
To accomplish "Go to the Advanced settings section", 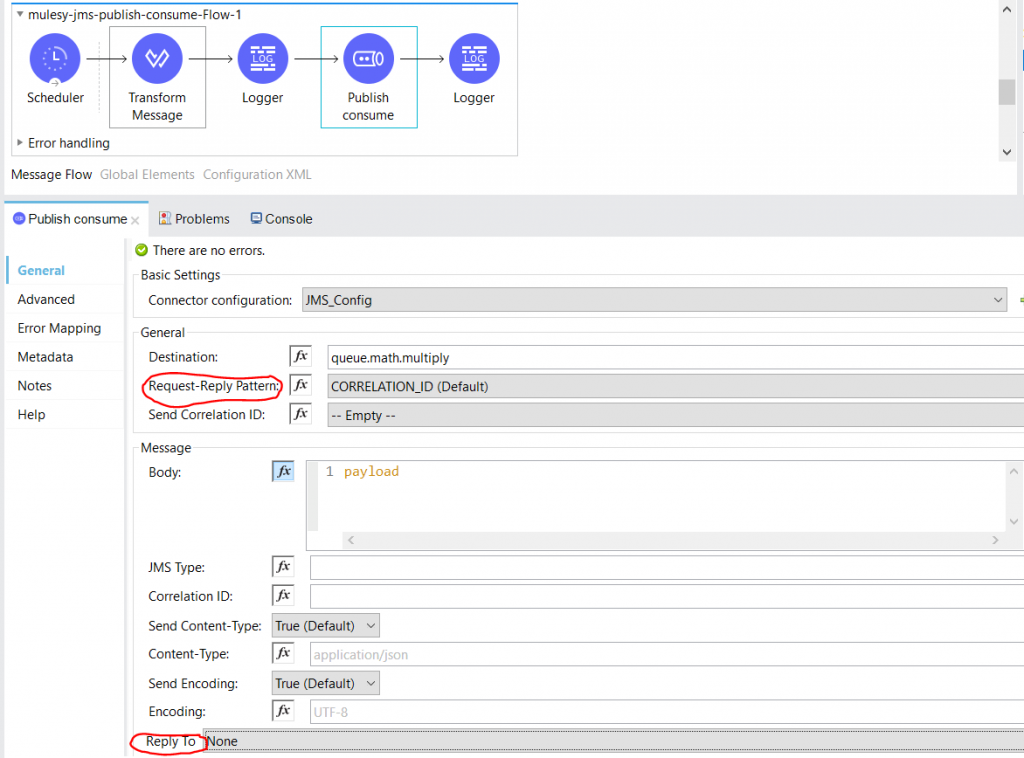I will click(x=46, y=299).
